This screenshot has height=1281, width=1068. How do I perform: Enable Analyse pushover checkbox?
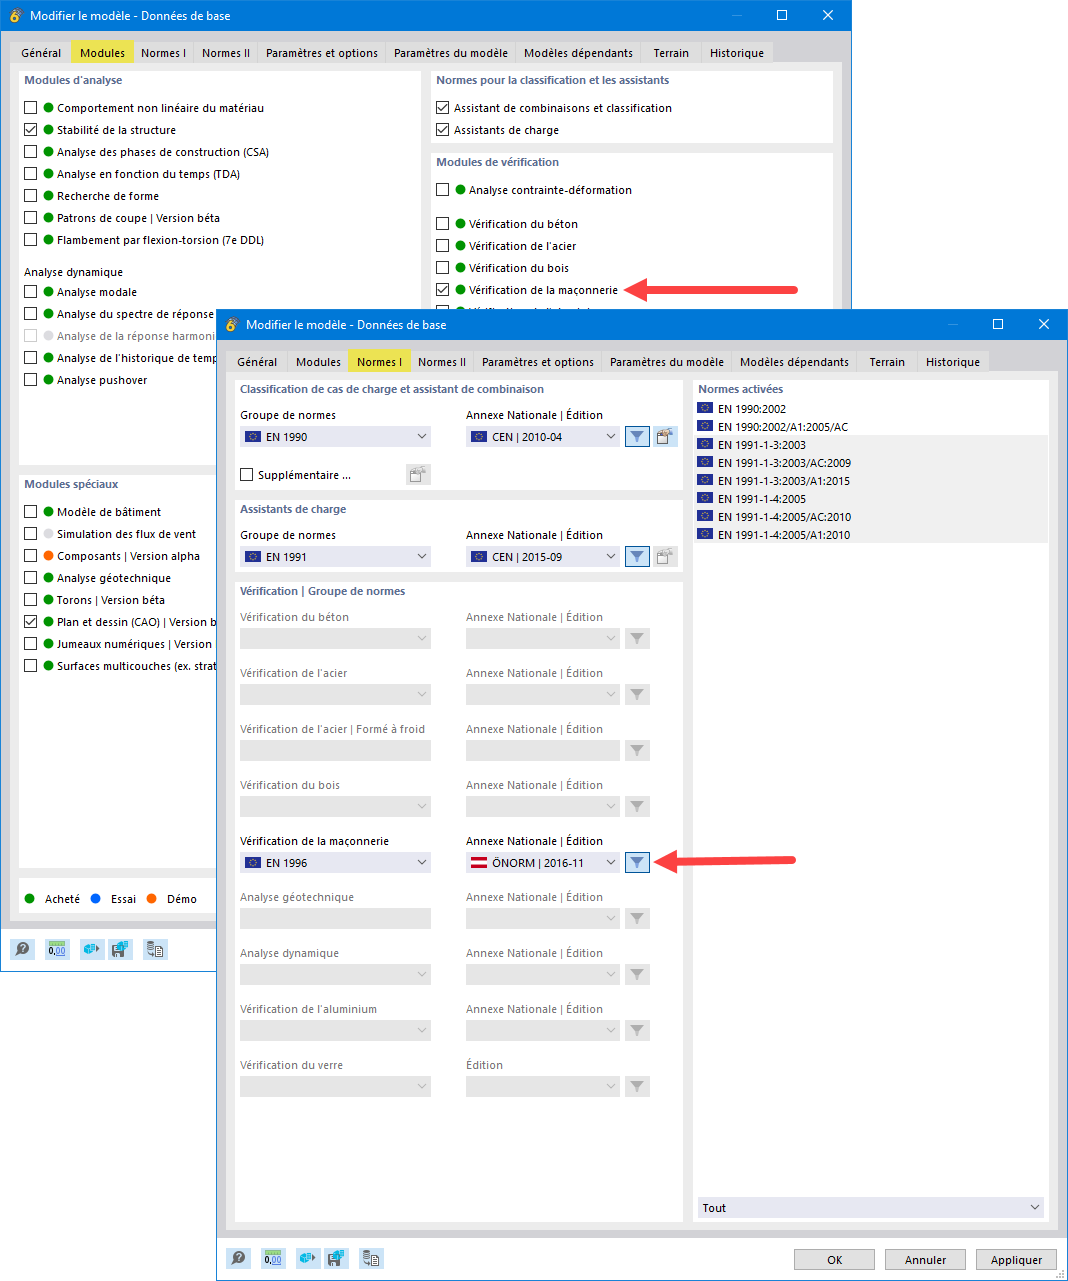31,380
